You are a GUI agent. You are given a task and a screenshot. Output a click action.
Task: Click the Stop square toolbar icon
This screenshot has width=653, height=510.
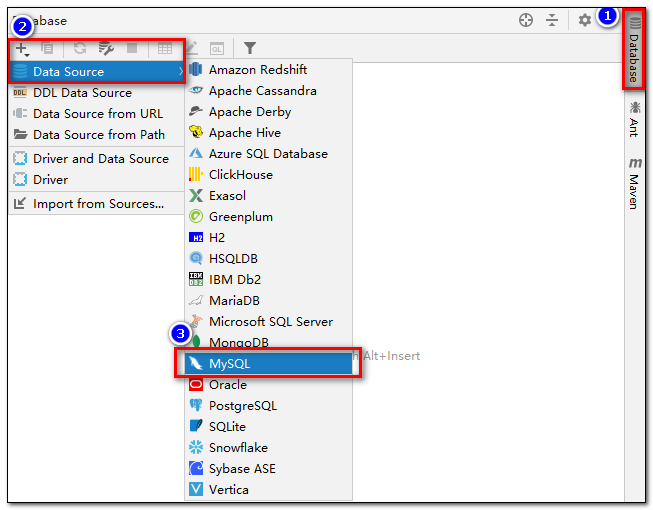pos(132,48)
